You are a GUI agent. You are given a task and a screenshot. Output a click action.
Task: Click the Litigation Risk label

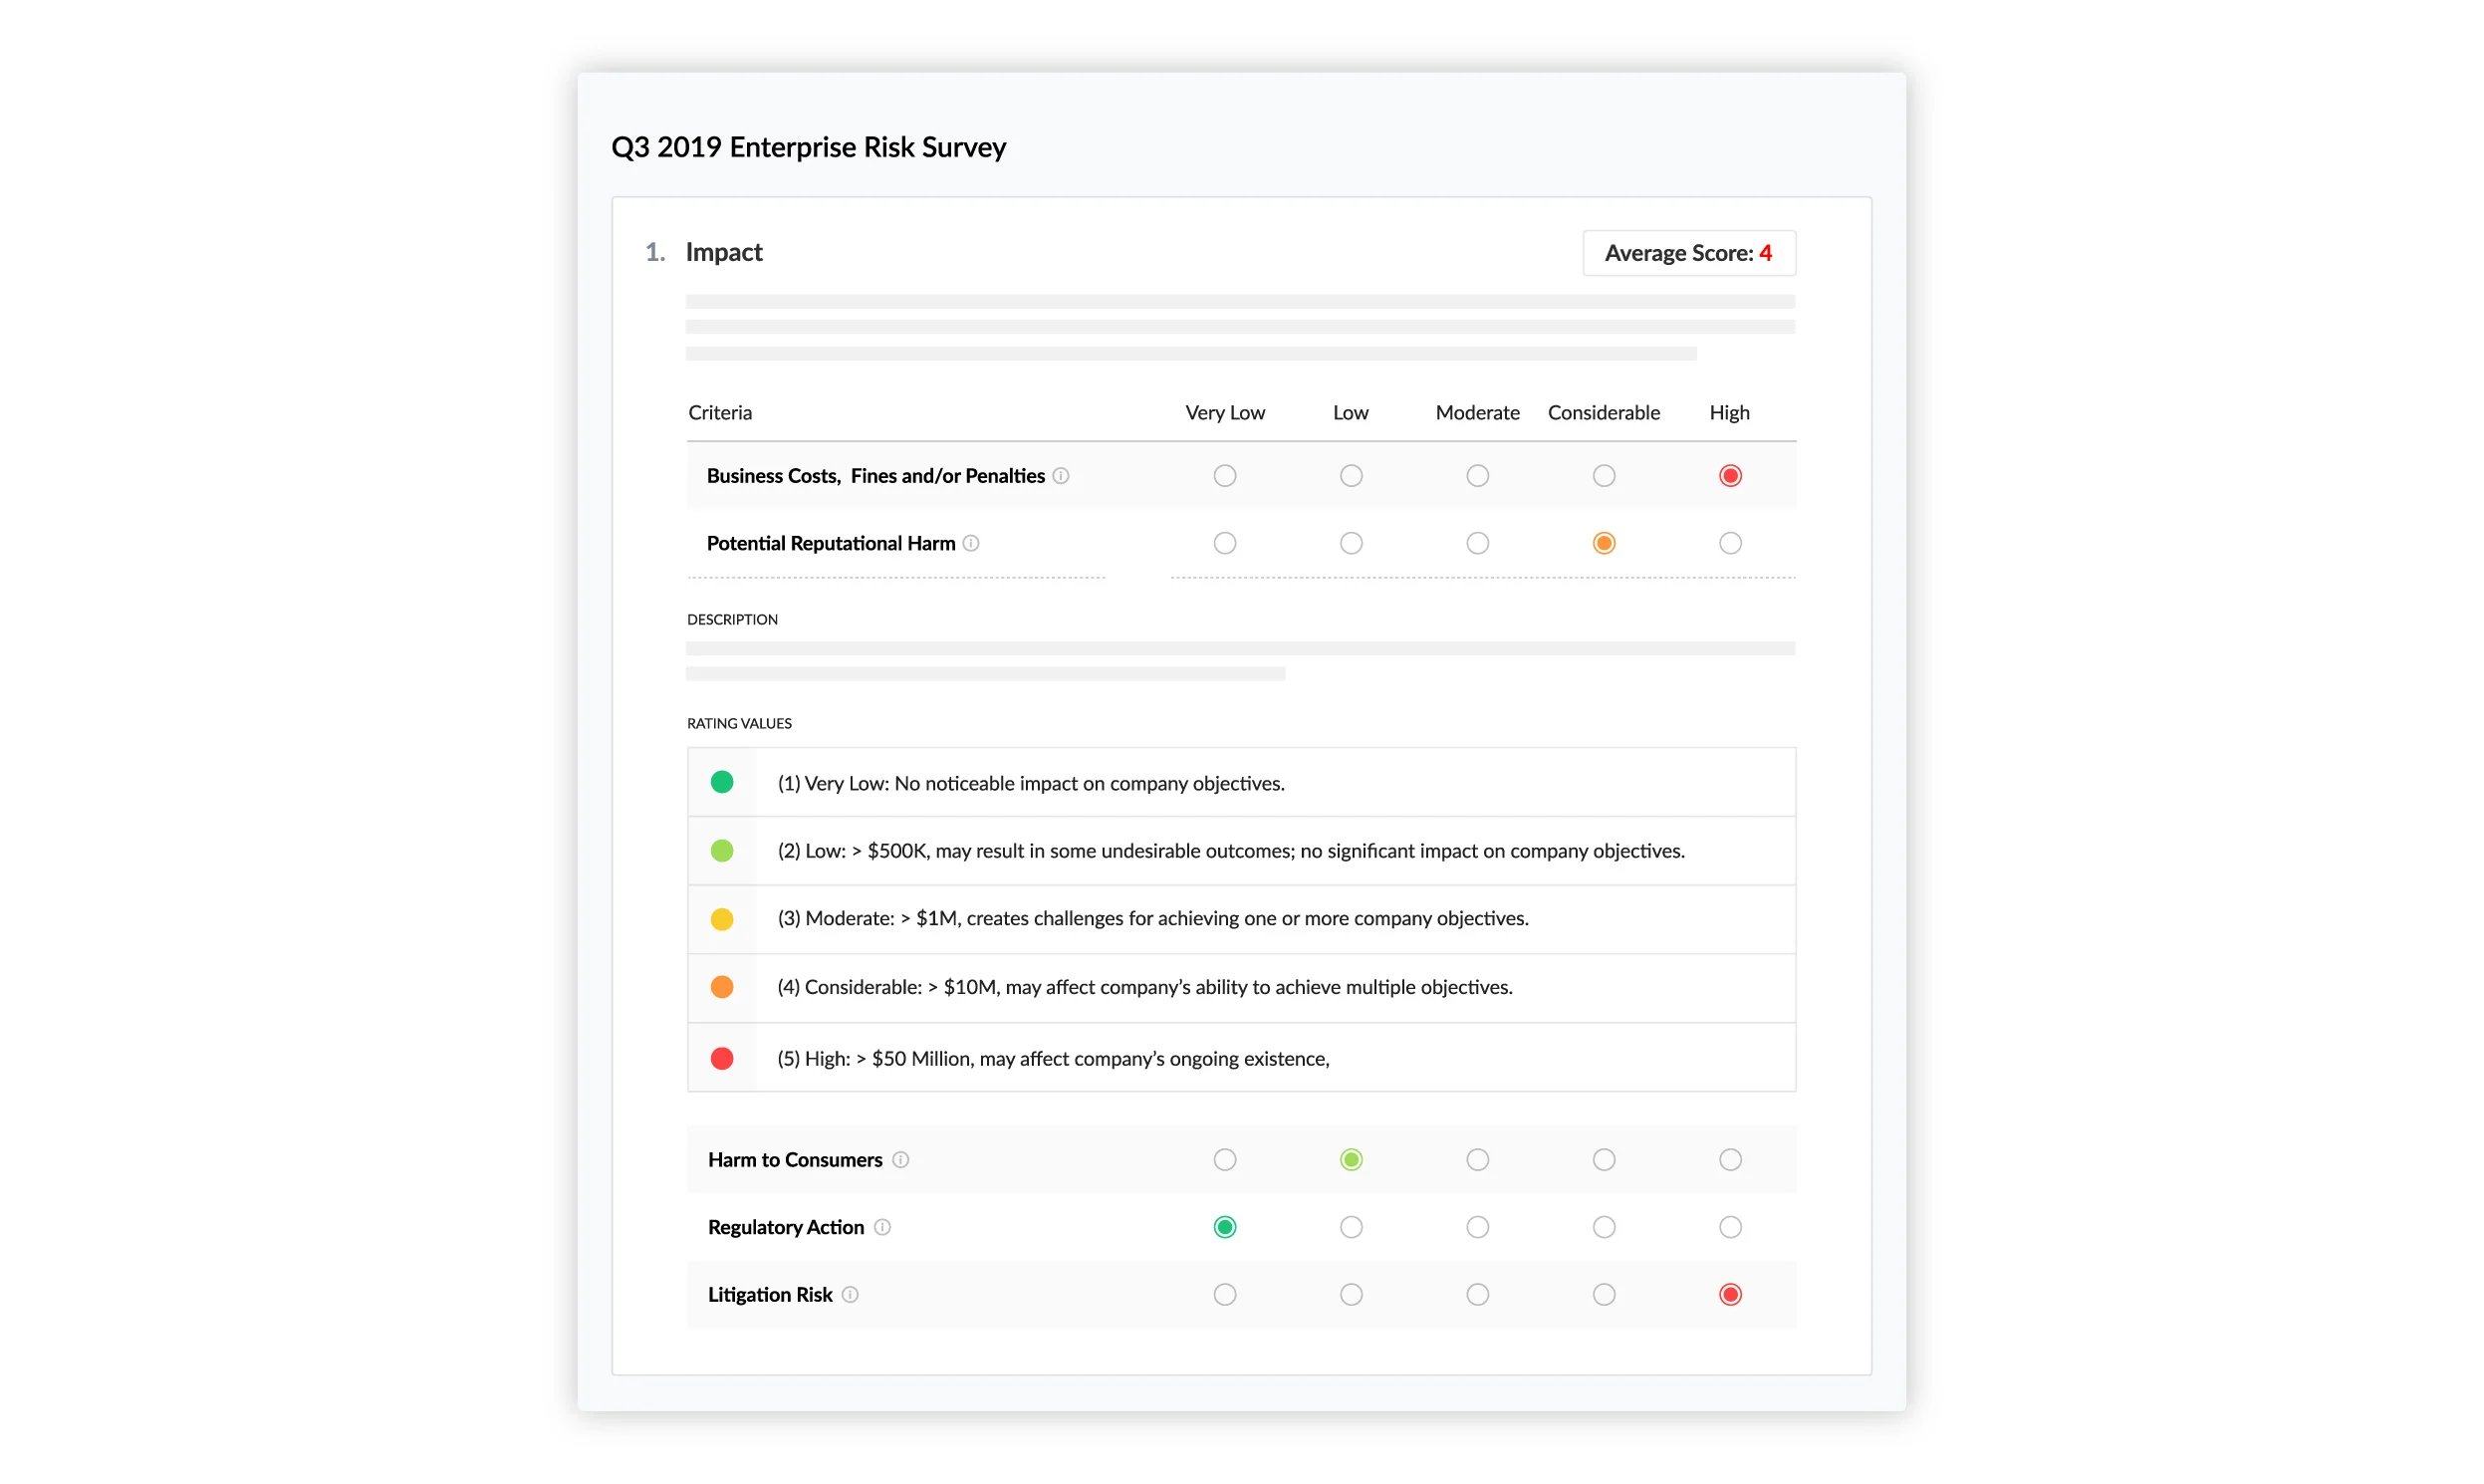tap(770, 1295)
